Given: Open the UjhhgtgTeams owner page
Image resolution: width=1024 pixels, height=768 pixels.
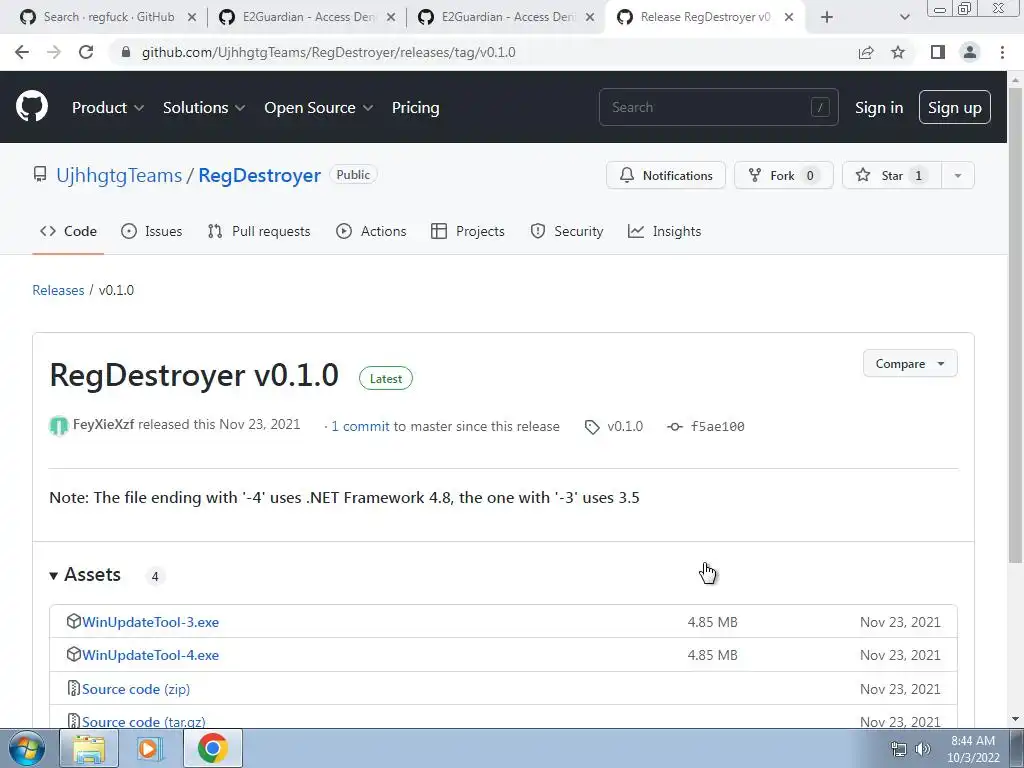Looking at the screenshot, I should [x=119, y=175].
